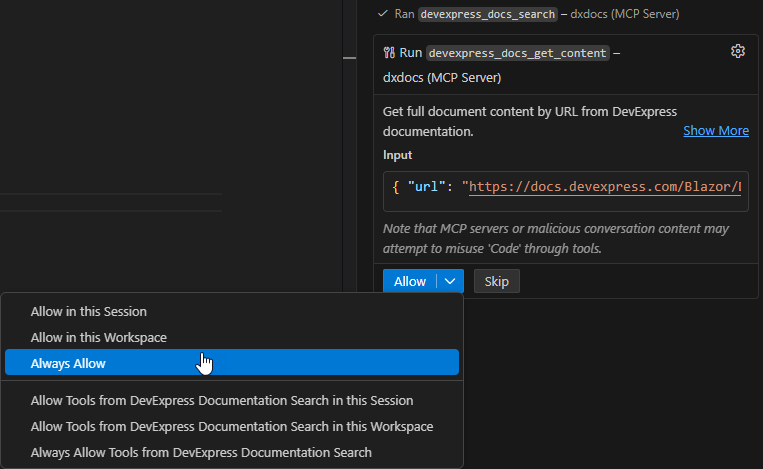This screenshot has width=763, height=469.
Task: Open the tool configuration gear icon
Action: [738, 51]
